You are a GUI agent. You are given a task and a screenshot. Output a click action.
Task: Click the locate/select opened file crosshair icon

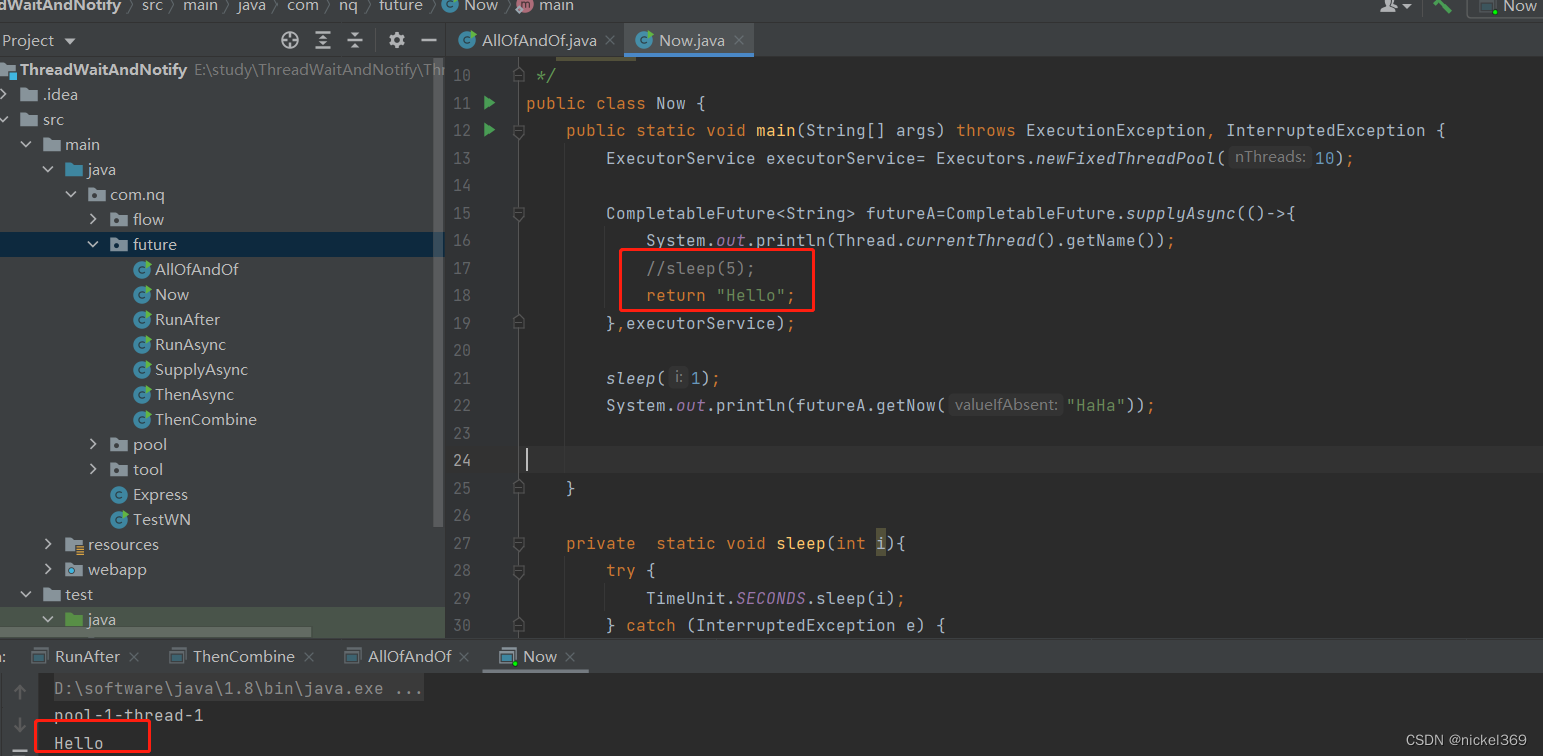(x=290, y=40)
